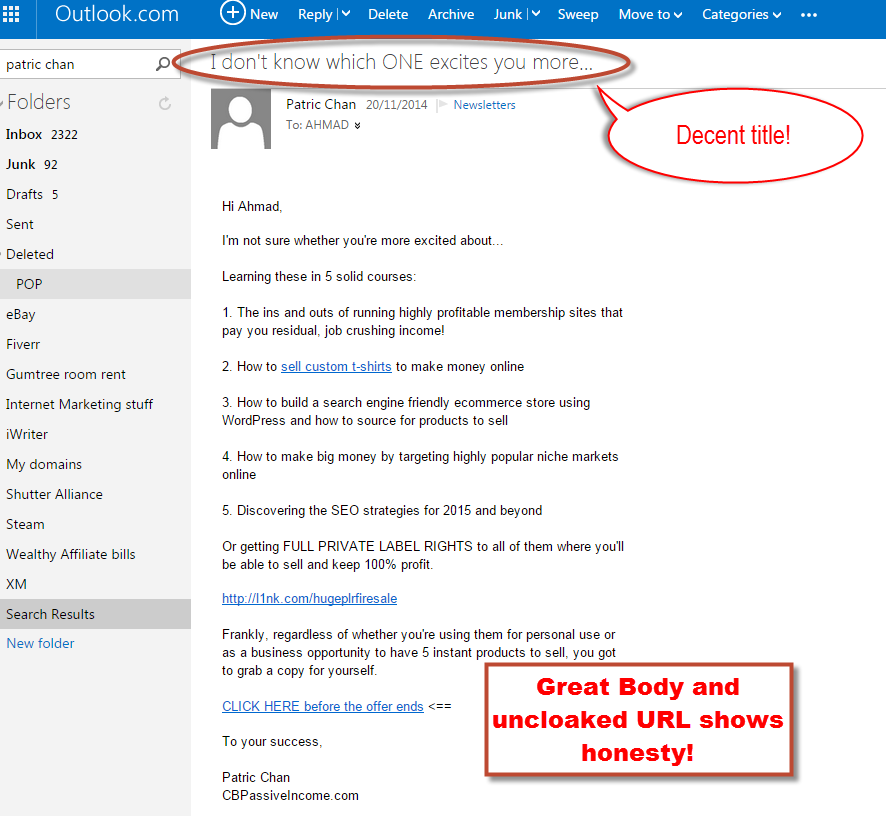The width and height of the screenshot is (886, 816).
Task: Click the sender name Patric Chan
Action: [x=321, y=105]
